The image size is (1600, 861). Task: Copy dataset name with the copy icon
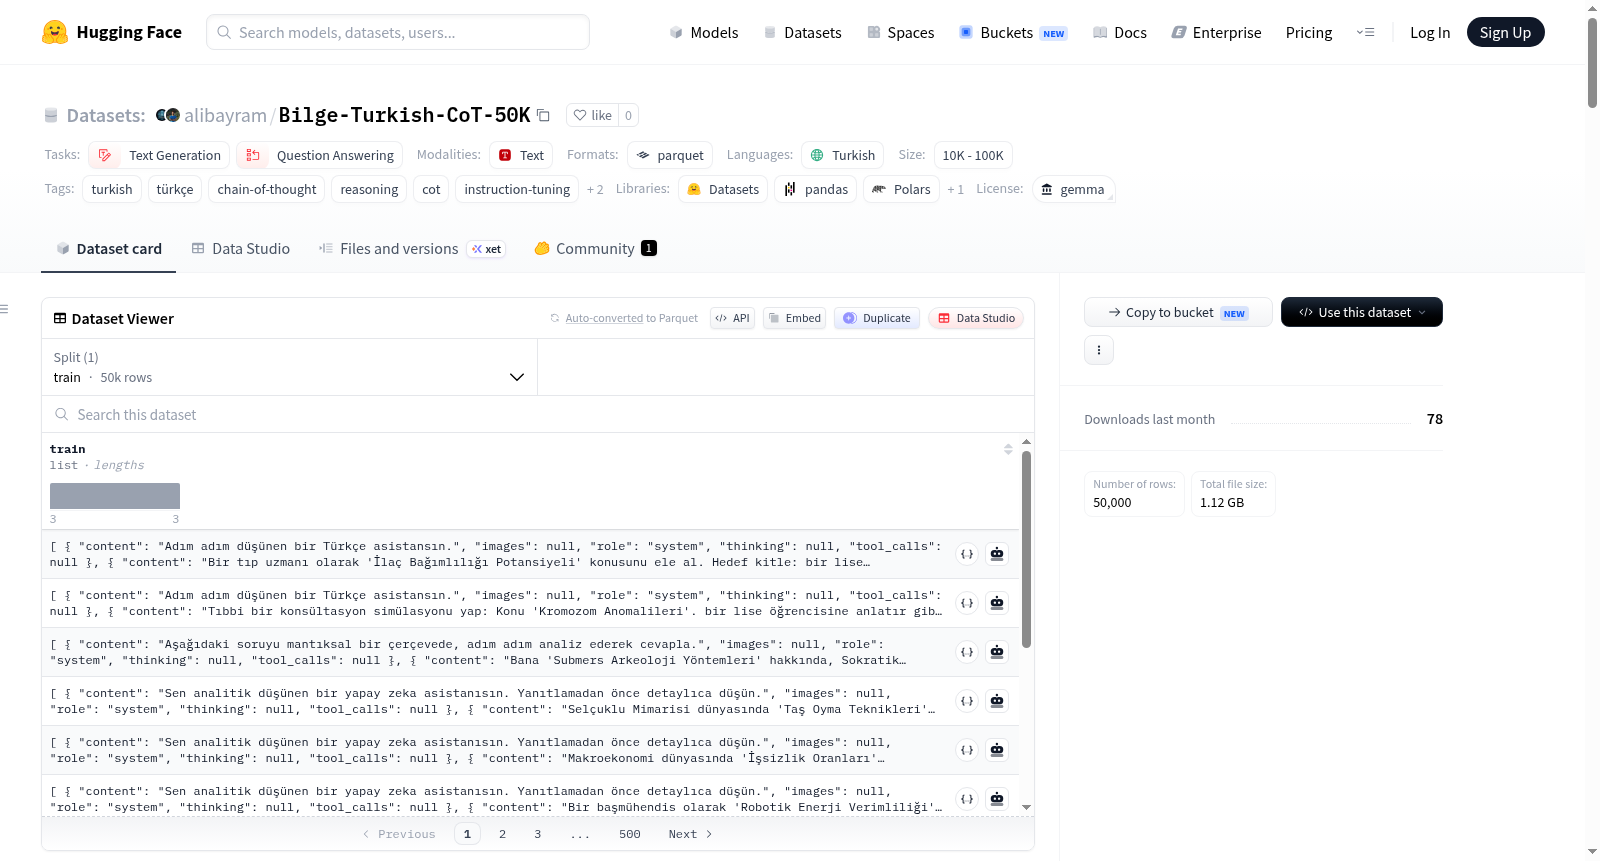click(543, 115)
